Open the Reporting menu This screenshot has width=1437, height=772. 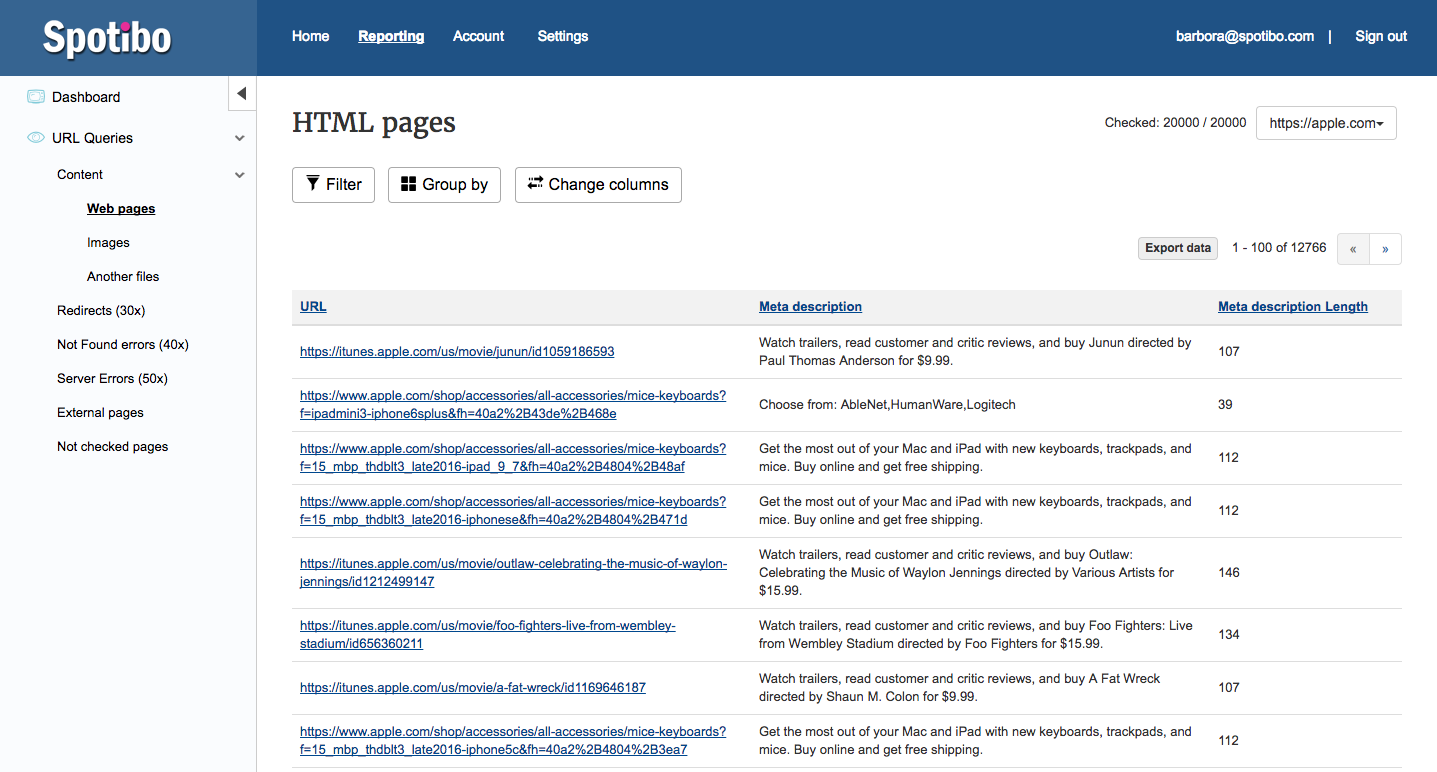[391, 36]
